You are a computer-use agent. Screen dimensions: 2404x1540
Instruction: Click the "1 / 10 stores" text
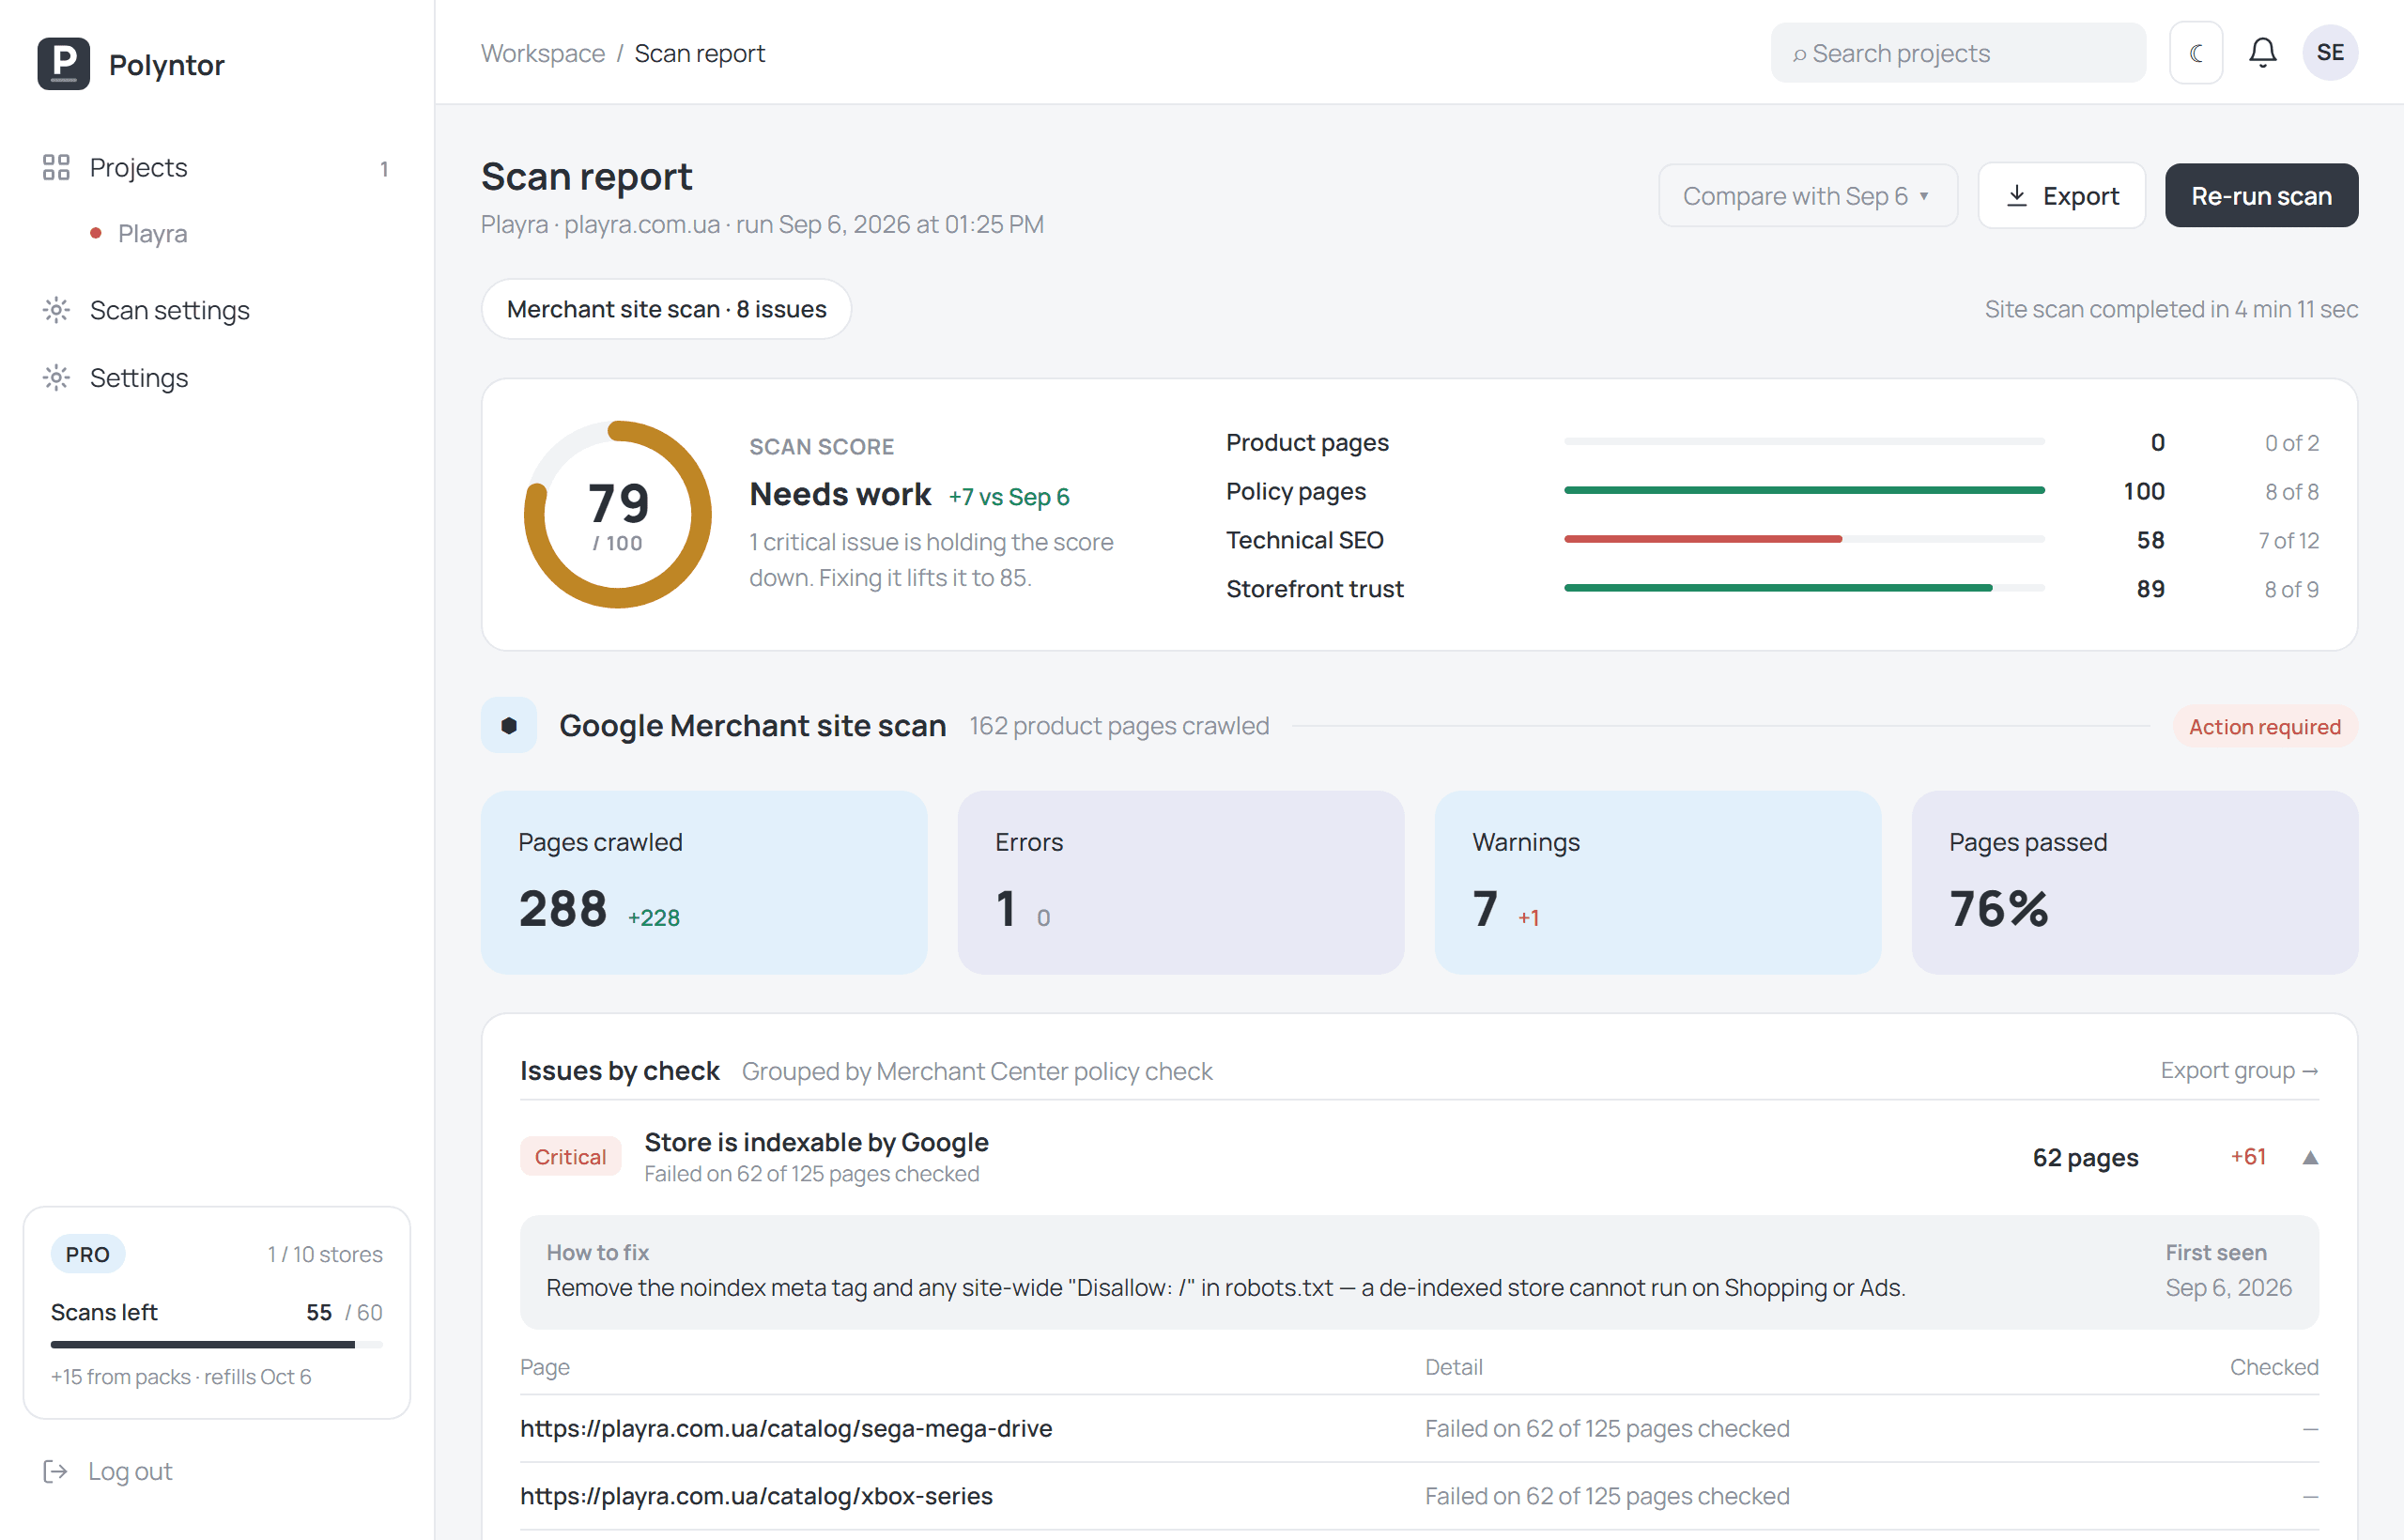[x=325, y=1254]
